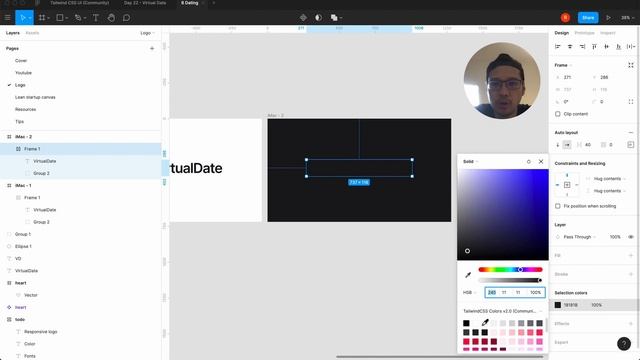Open the TailwindCSS Colors library dropdown

502,311
